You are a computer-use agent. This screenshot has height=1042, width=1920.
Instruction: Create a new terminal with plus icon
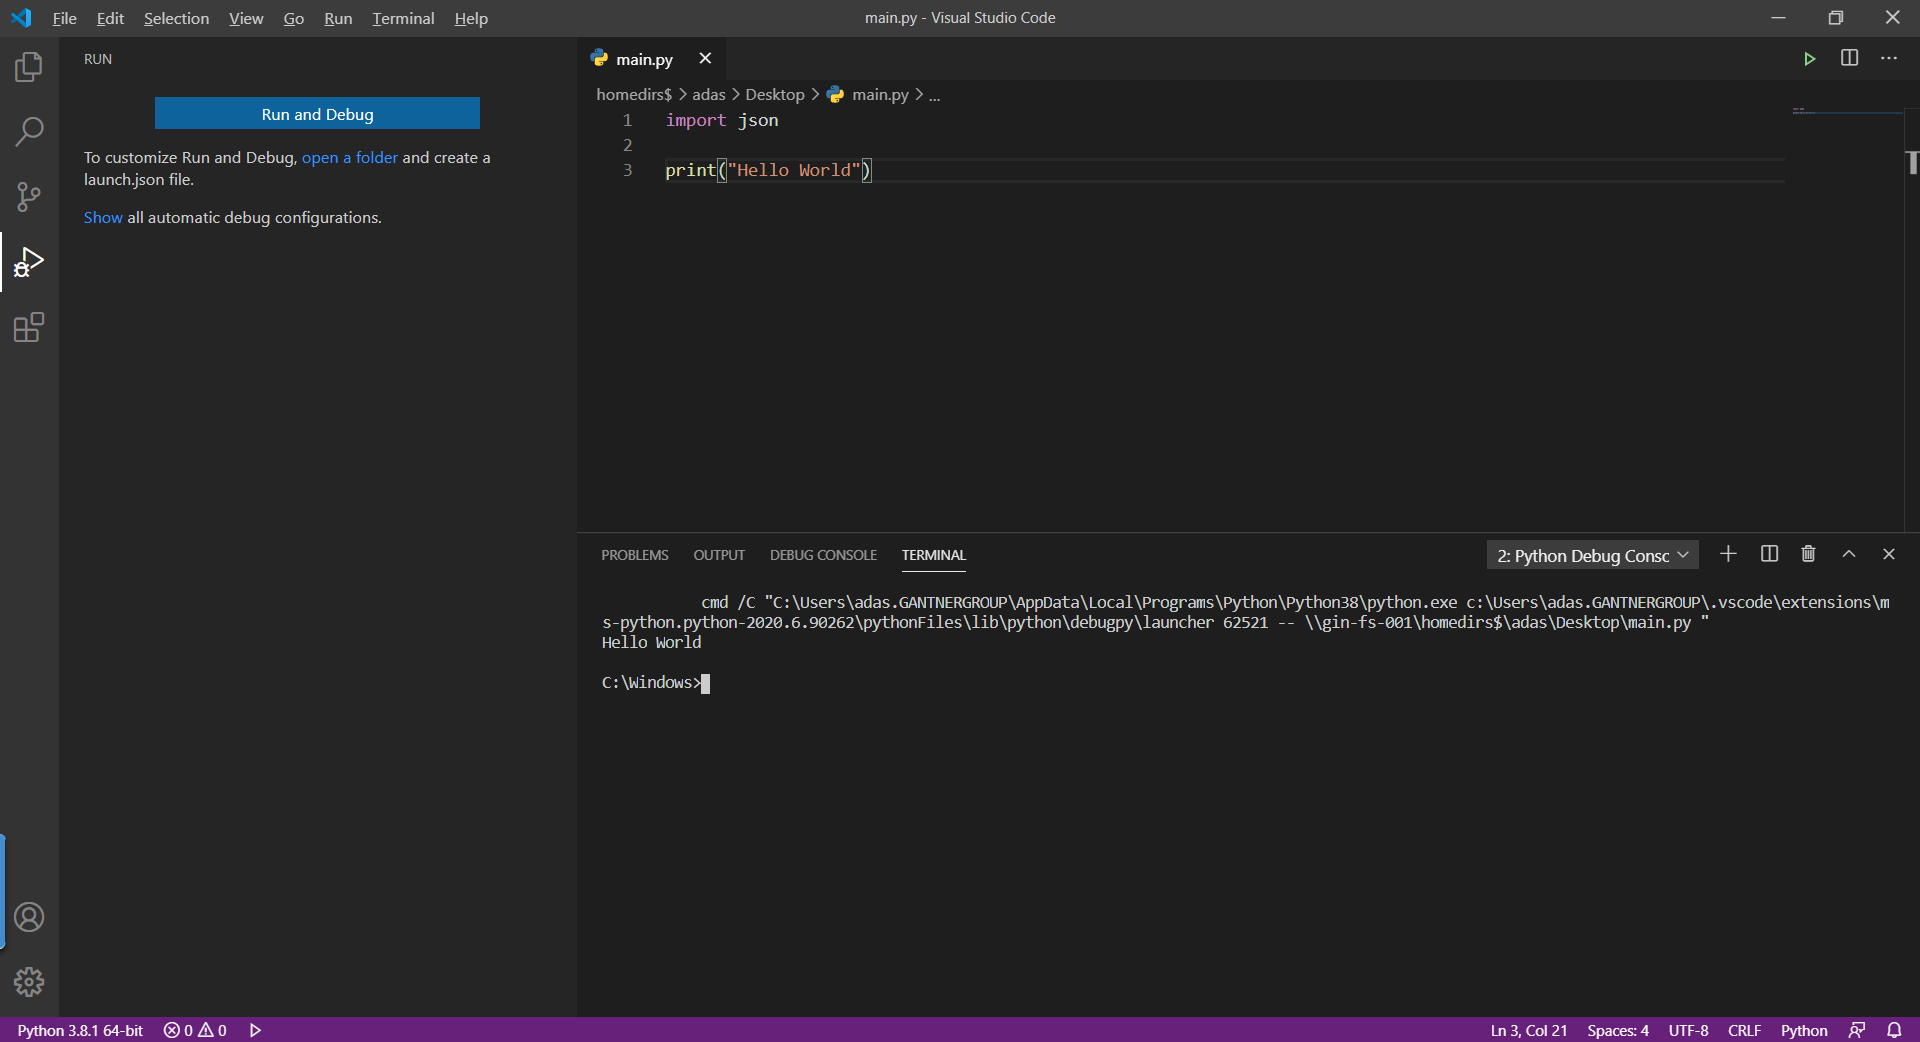1728,554
